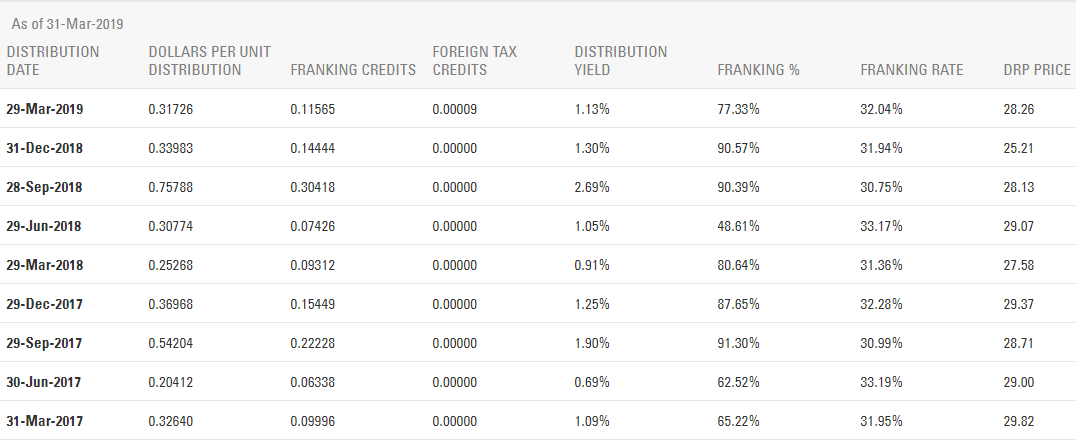Click the Distribution Date column header
This screenshot has height=443, width=1076.
pos(53,61)
